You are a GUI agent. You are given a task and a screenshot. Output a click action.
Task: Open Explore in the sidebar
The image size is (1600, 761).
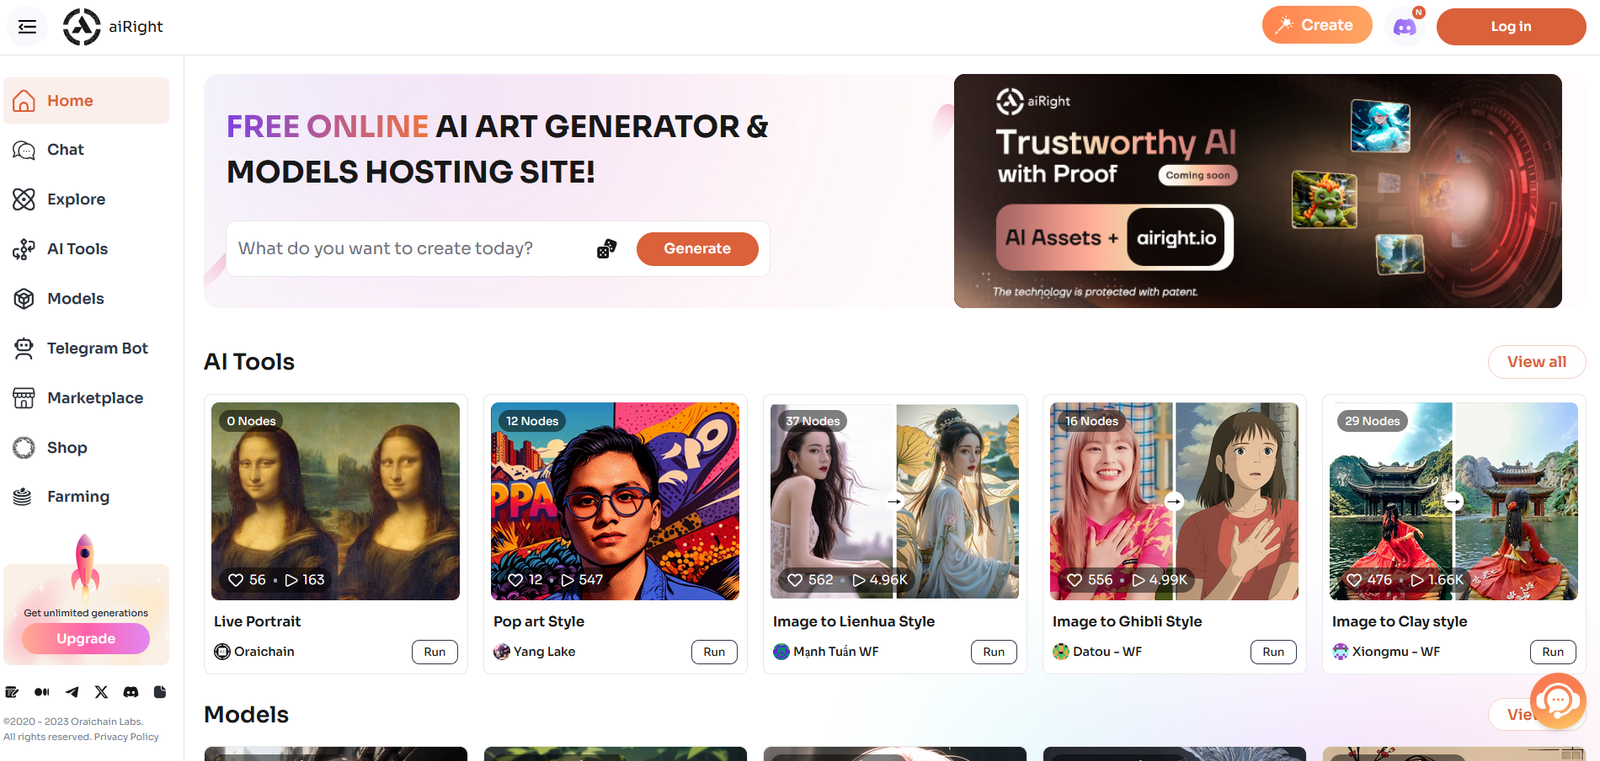click(76, 199)
